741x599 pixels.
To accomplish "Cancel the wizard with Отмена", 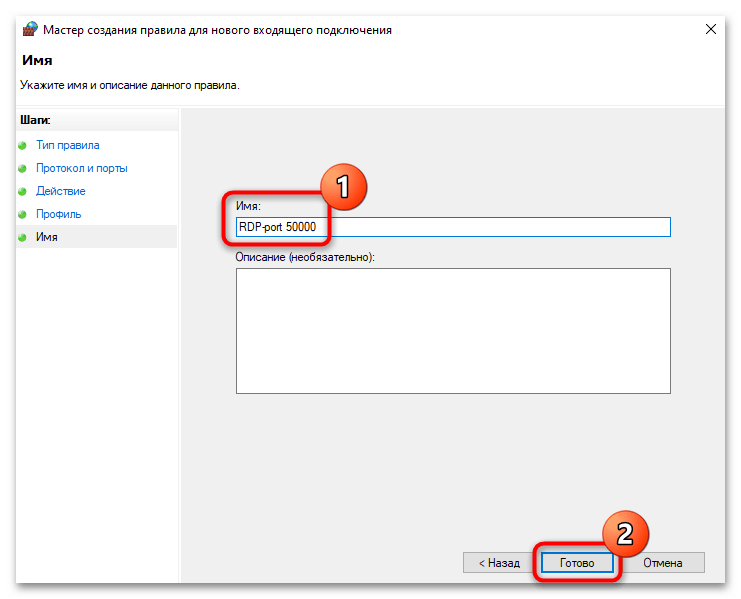I will (x=663, y=563).
